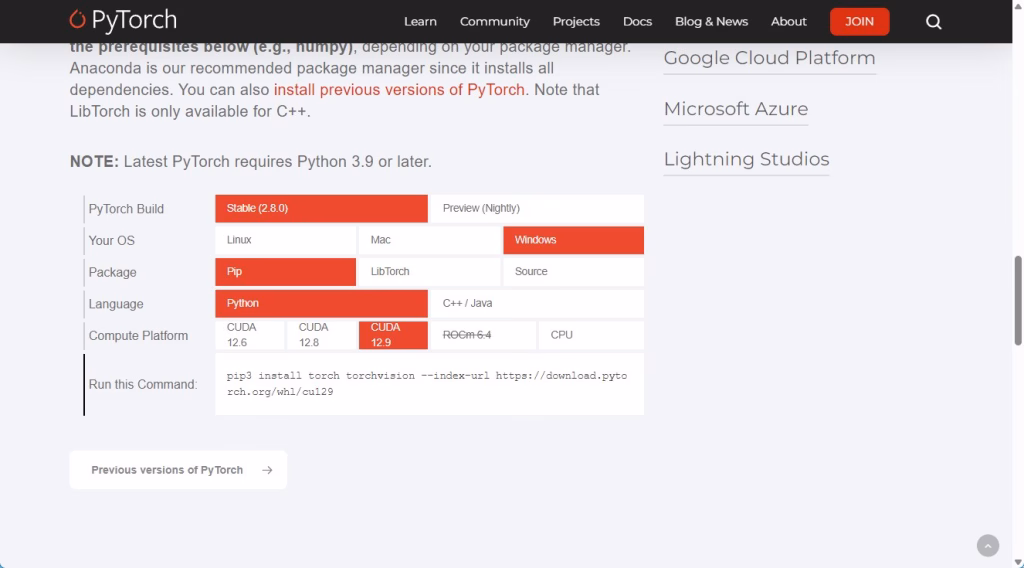Select the CUDA 12.9 compute platform
This screenshot has height=568, width=1024.
(x=393, y=335)
